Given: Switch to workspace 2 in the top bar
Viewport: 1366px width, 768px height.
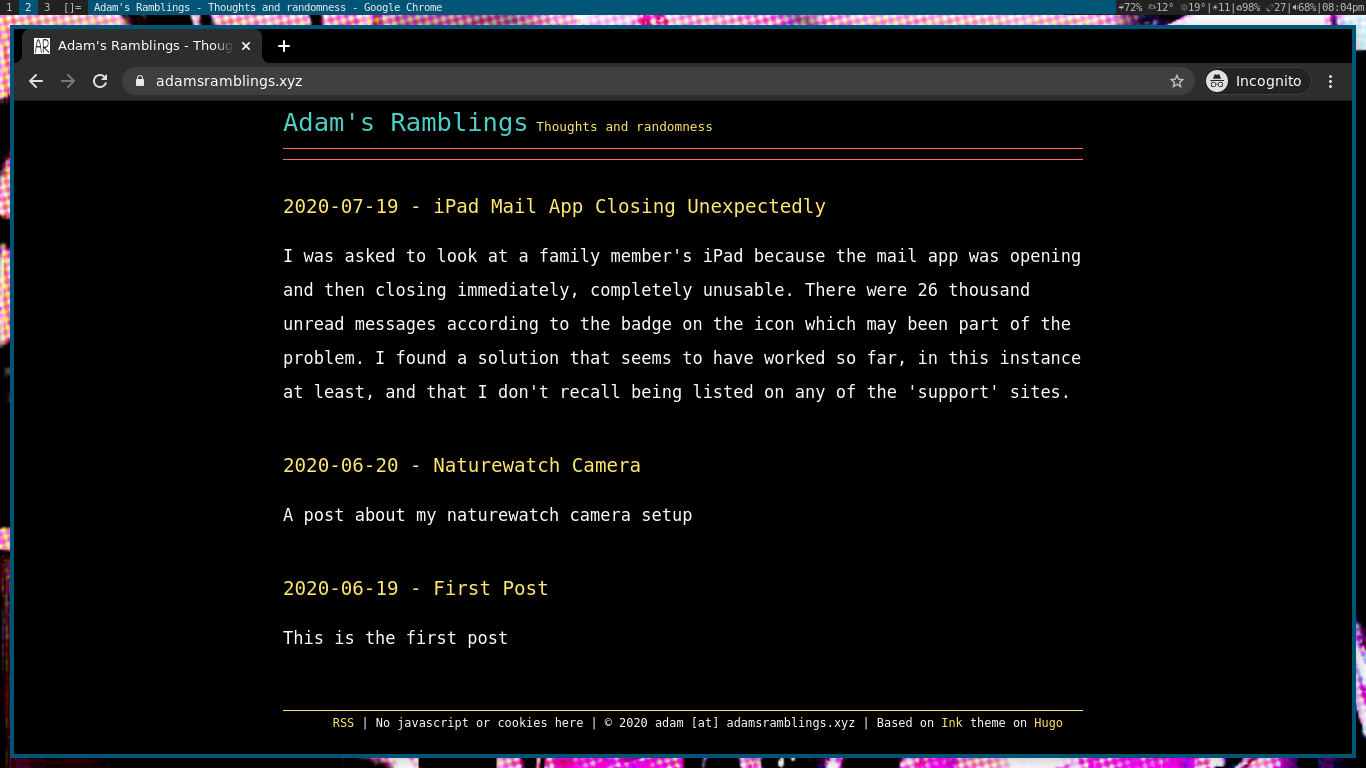Looking at the screenshot, I should [28, 7].
